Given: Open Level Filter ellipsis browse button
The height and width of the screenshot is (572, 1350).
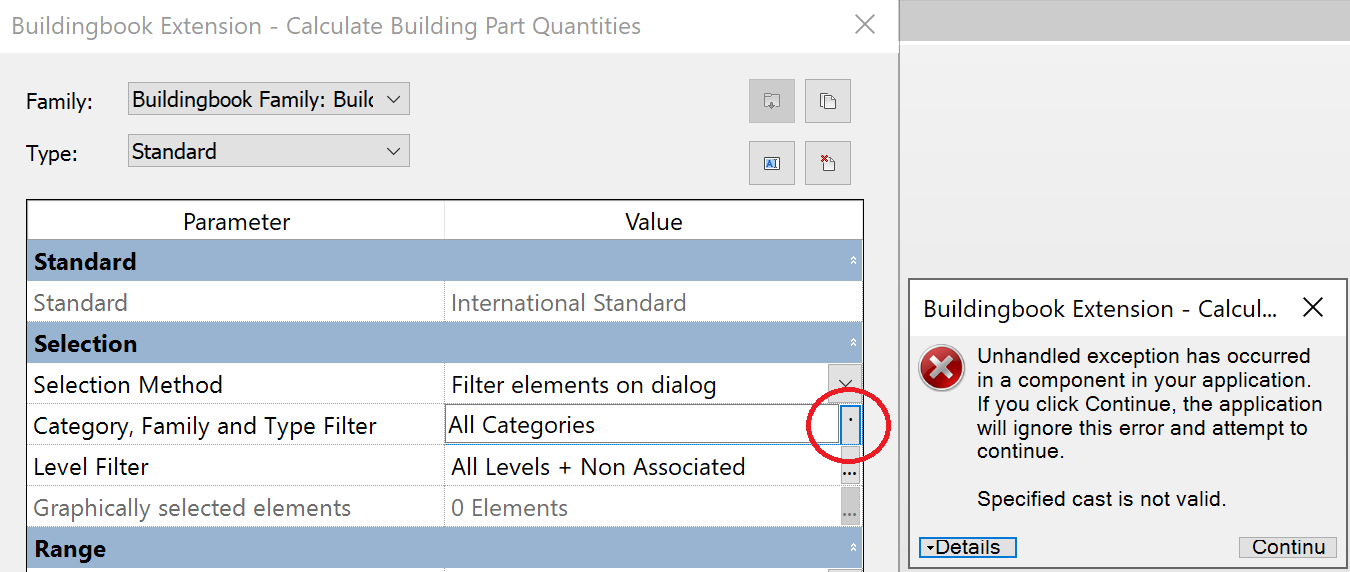Looking at the screenshot, I should pos(850,468).
